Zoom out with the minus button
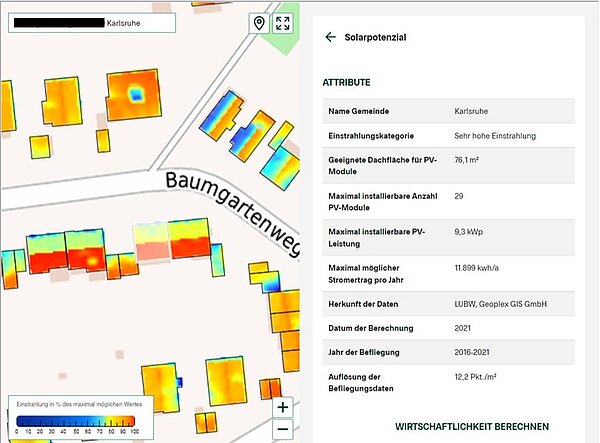The height and width of the screenshot is (443, 600). click(282, 429)
